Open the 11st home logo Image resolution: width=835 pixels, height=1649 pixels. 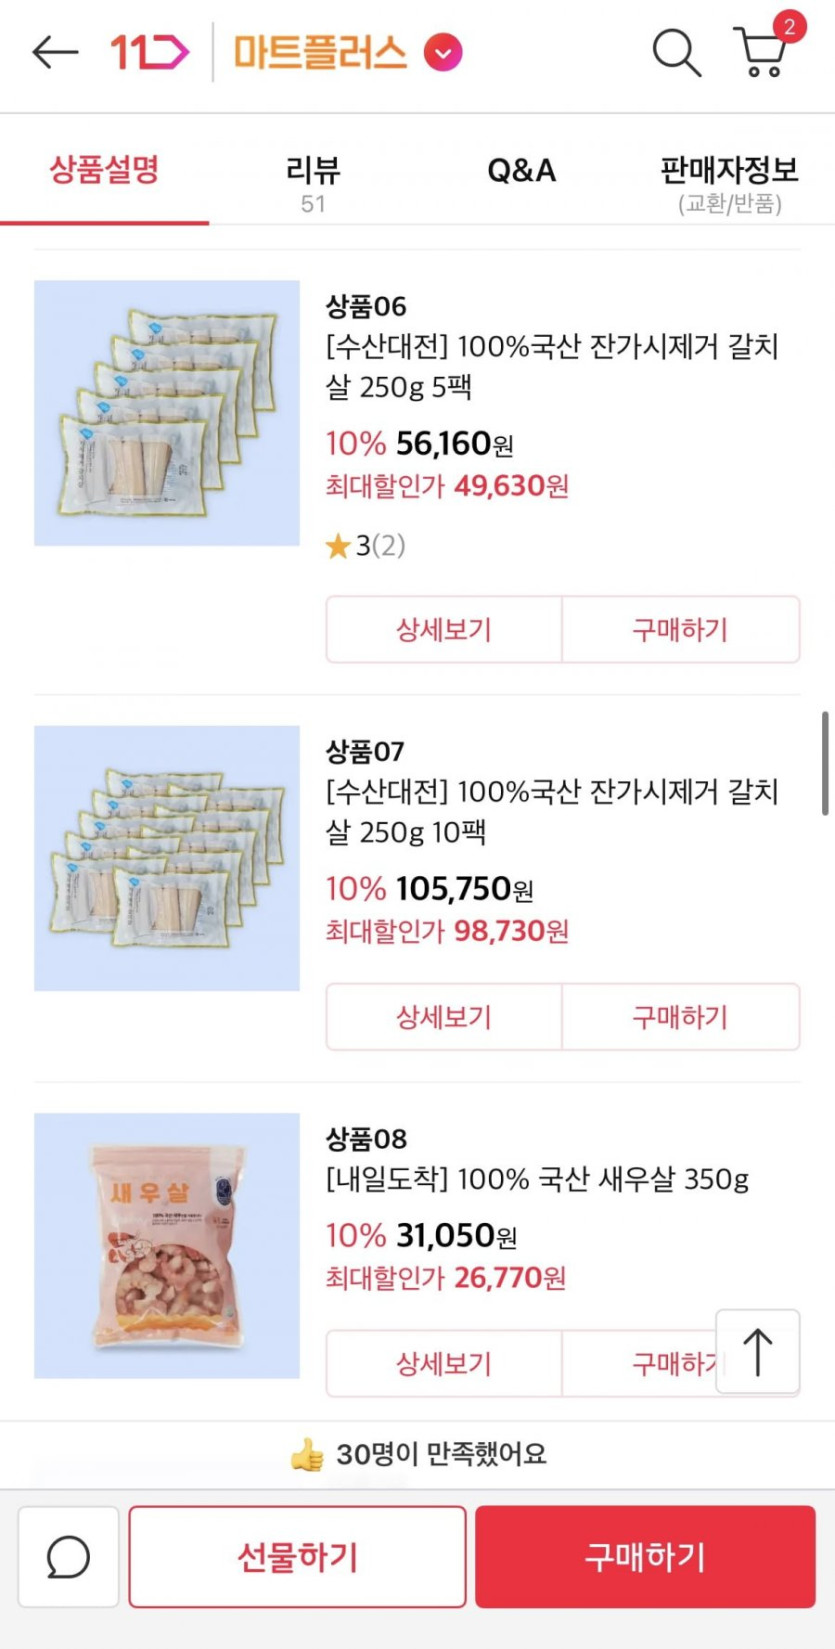point(149,52)
